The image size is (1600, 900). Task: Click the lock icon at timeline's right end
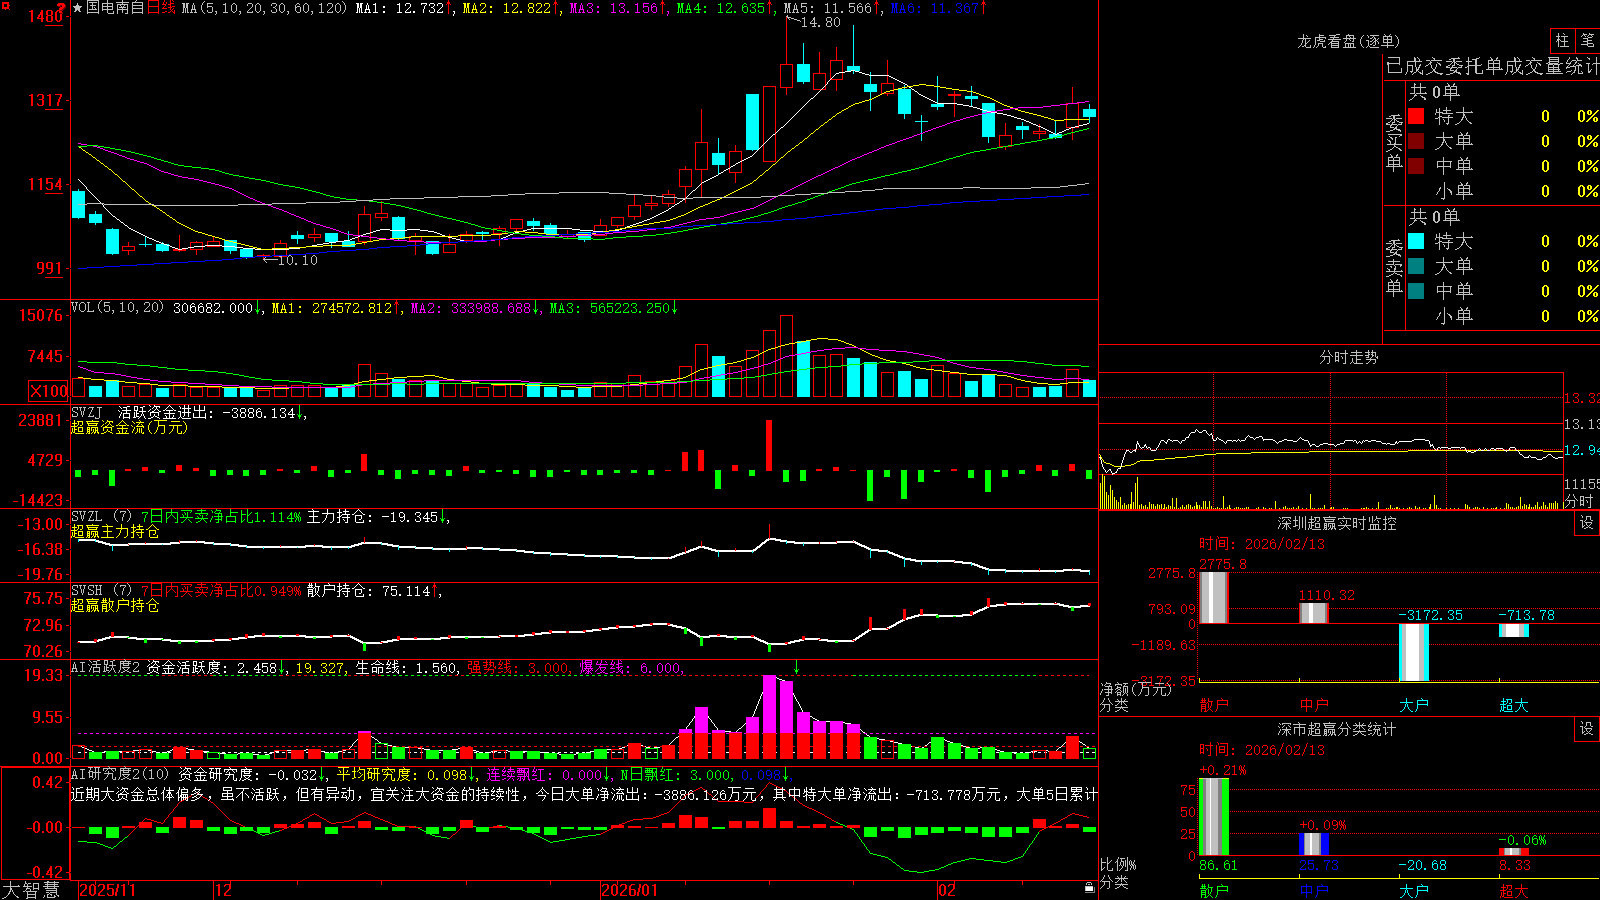pos(1090,887)
